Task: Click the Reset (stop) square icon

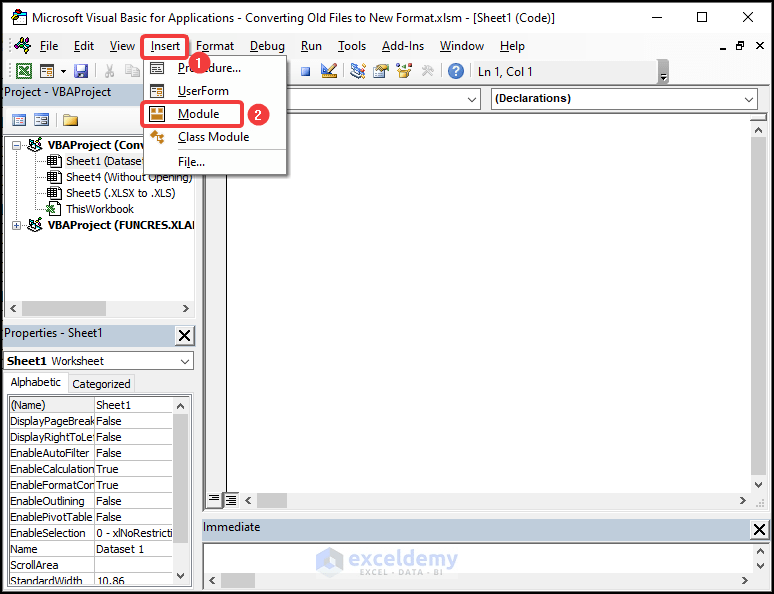Action: click(306, 72)
